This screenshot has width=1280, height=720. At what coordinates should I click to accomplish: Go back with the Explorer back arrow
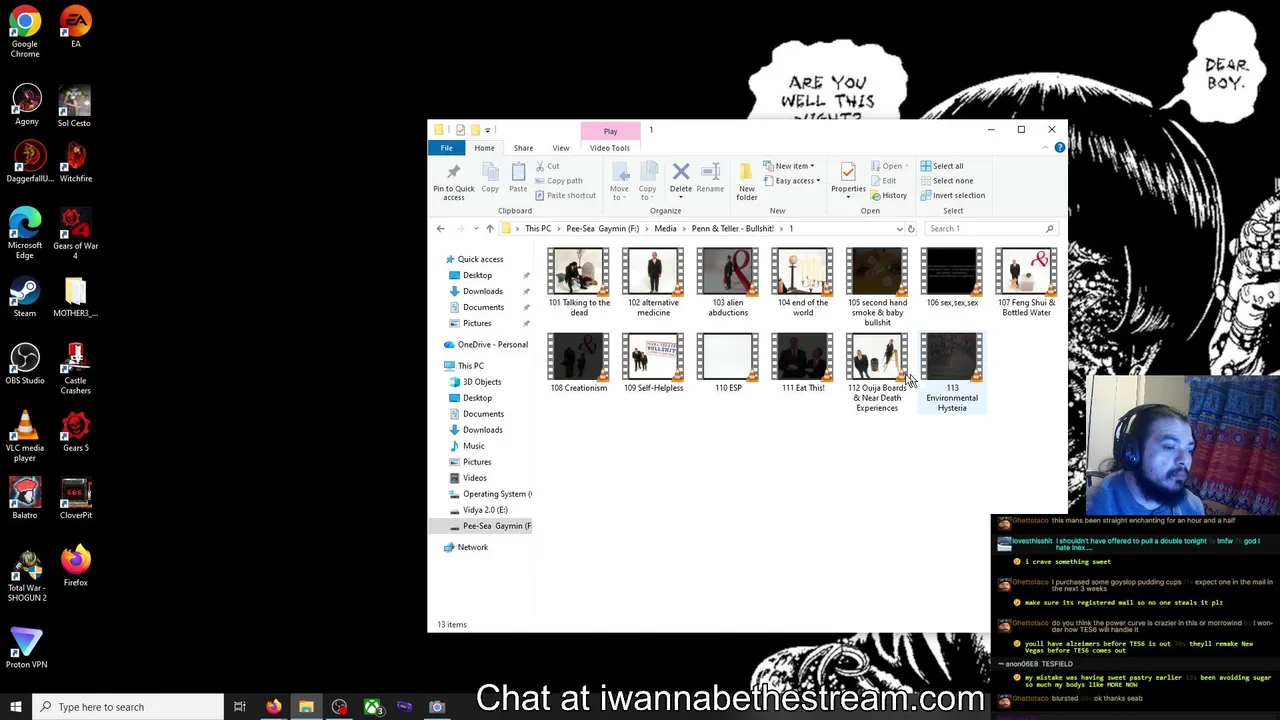click(x=440, y=229)
